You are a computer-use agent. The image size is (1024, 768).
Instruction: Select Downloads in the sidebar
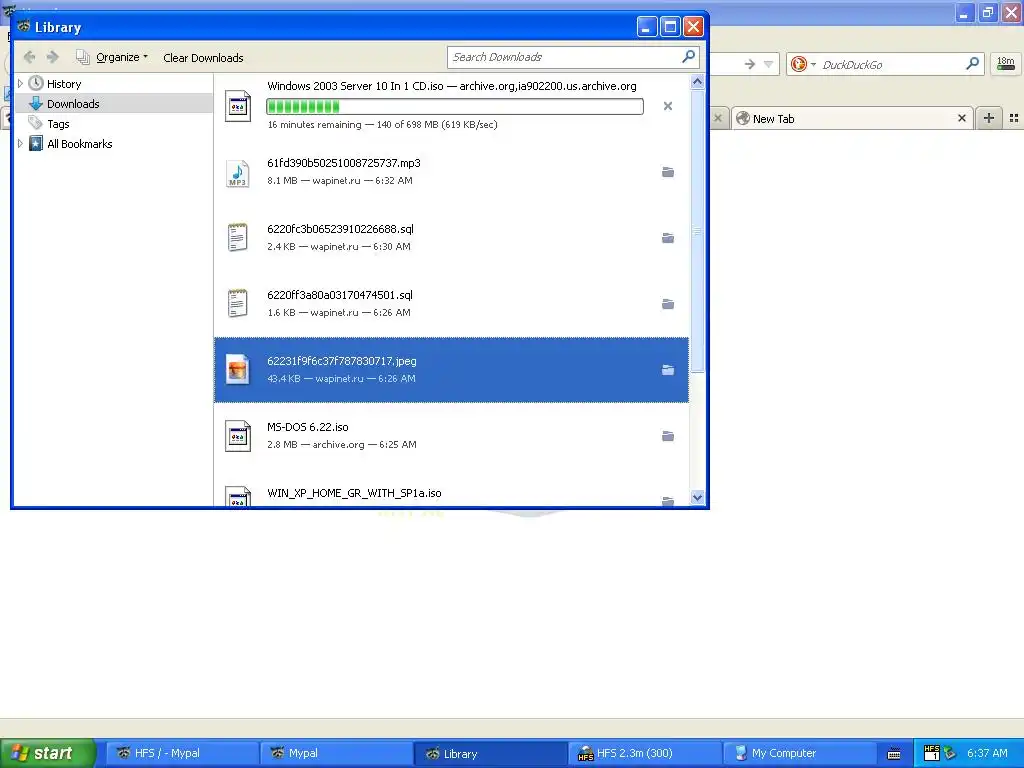pos(73,104)
